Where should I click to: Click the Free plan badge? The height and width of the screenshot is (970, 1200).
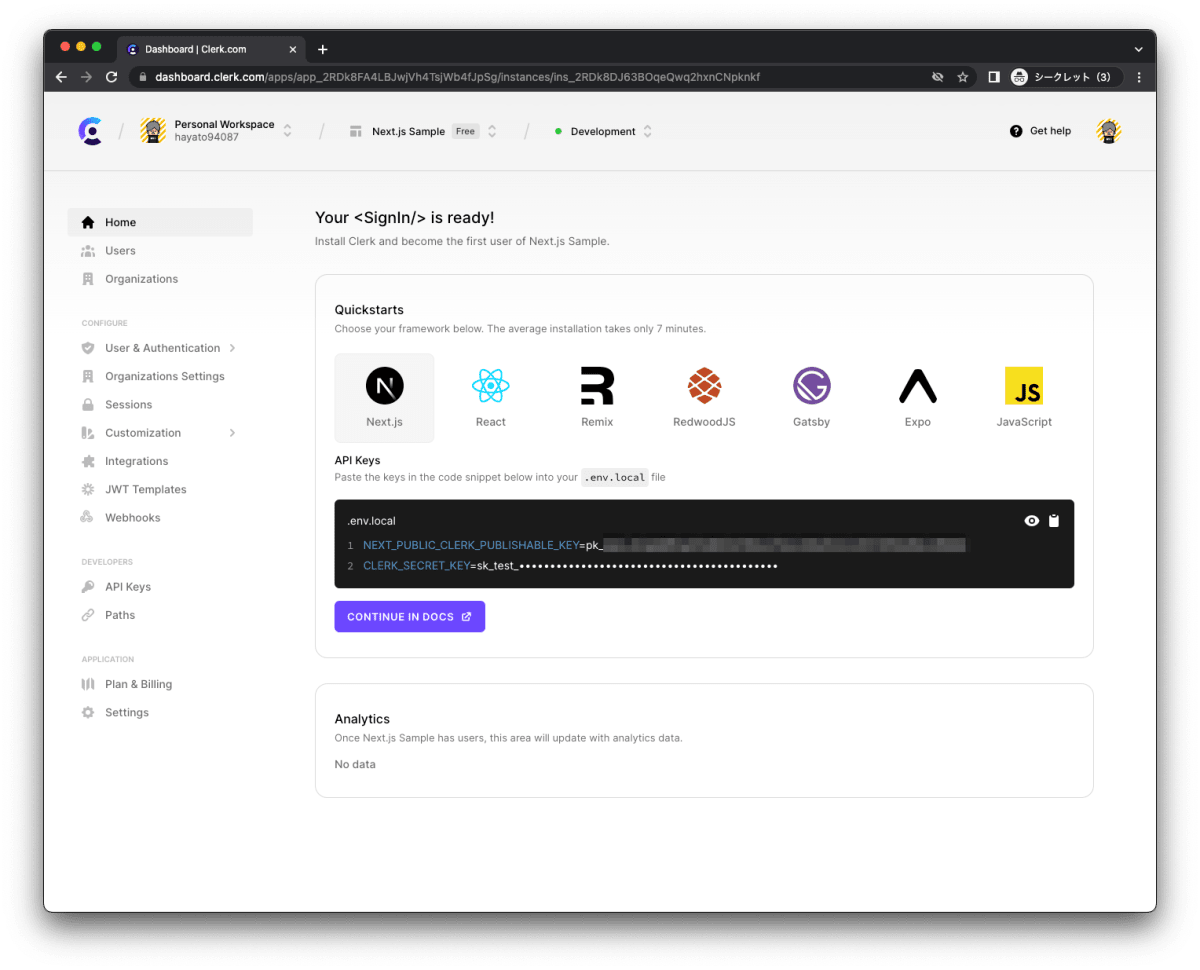point(465,131)
